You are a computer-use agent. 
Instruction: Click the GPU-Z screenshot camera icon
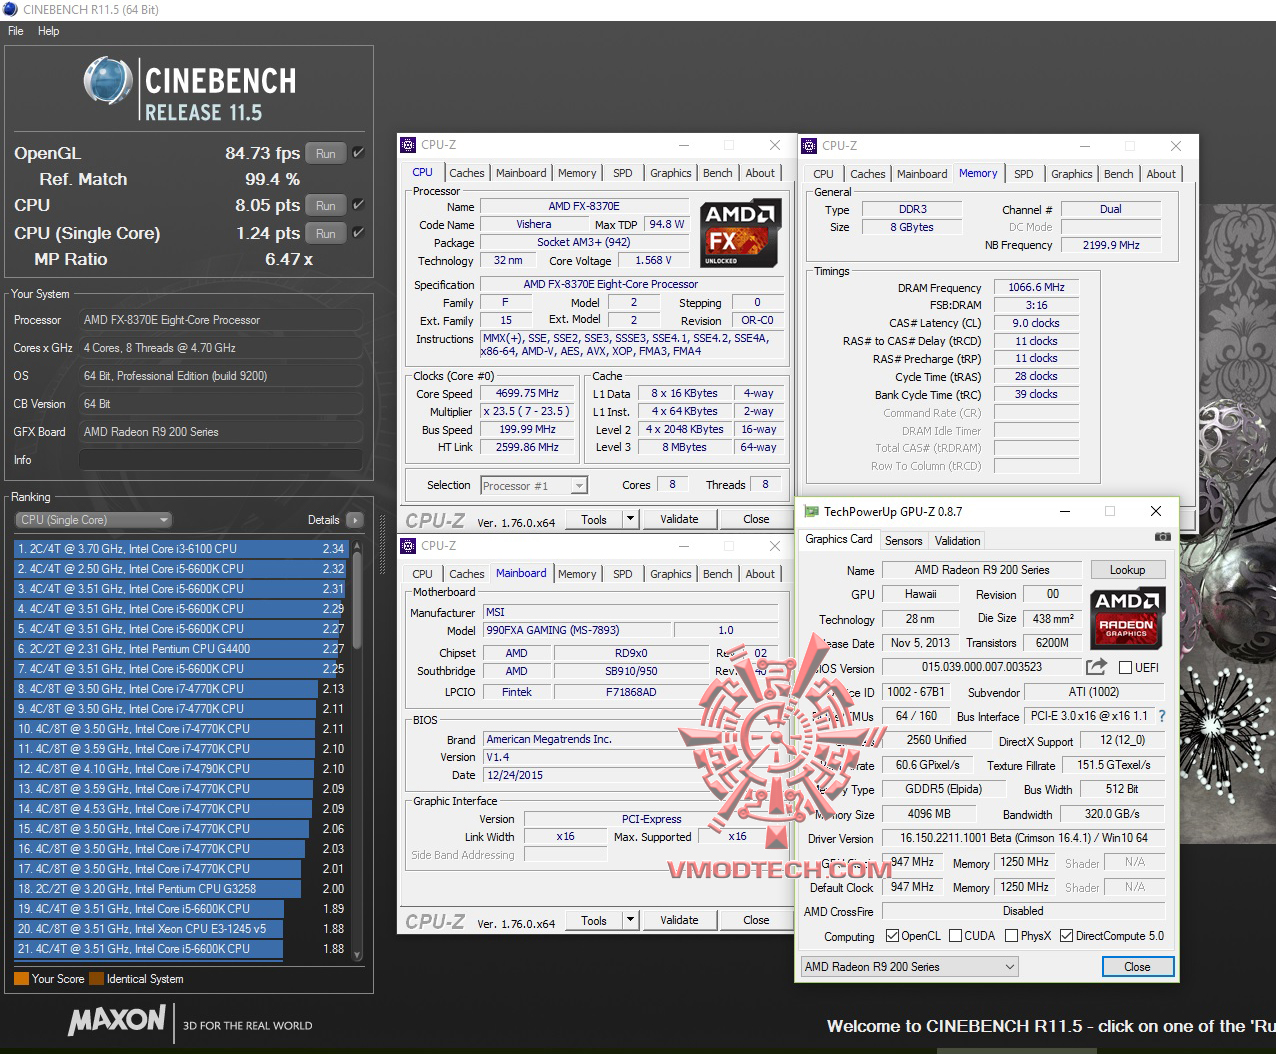(1162, 538)
